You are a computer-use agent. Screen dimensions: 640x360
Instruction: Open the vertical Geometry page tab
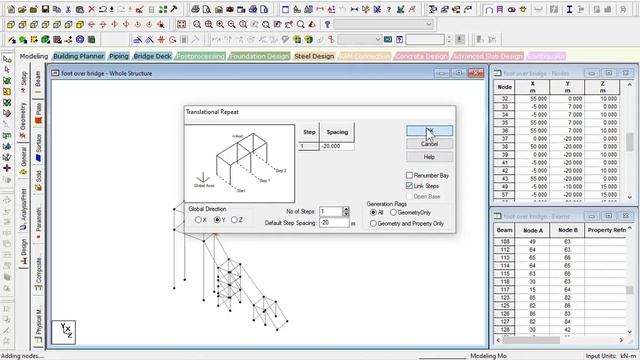click(23, 121)
